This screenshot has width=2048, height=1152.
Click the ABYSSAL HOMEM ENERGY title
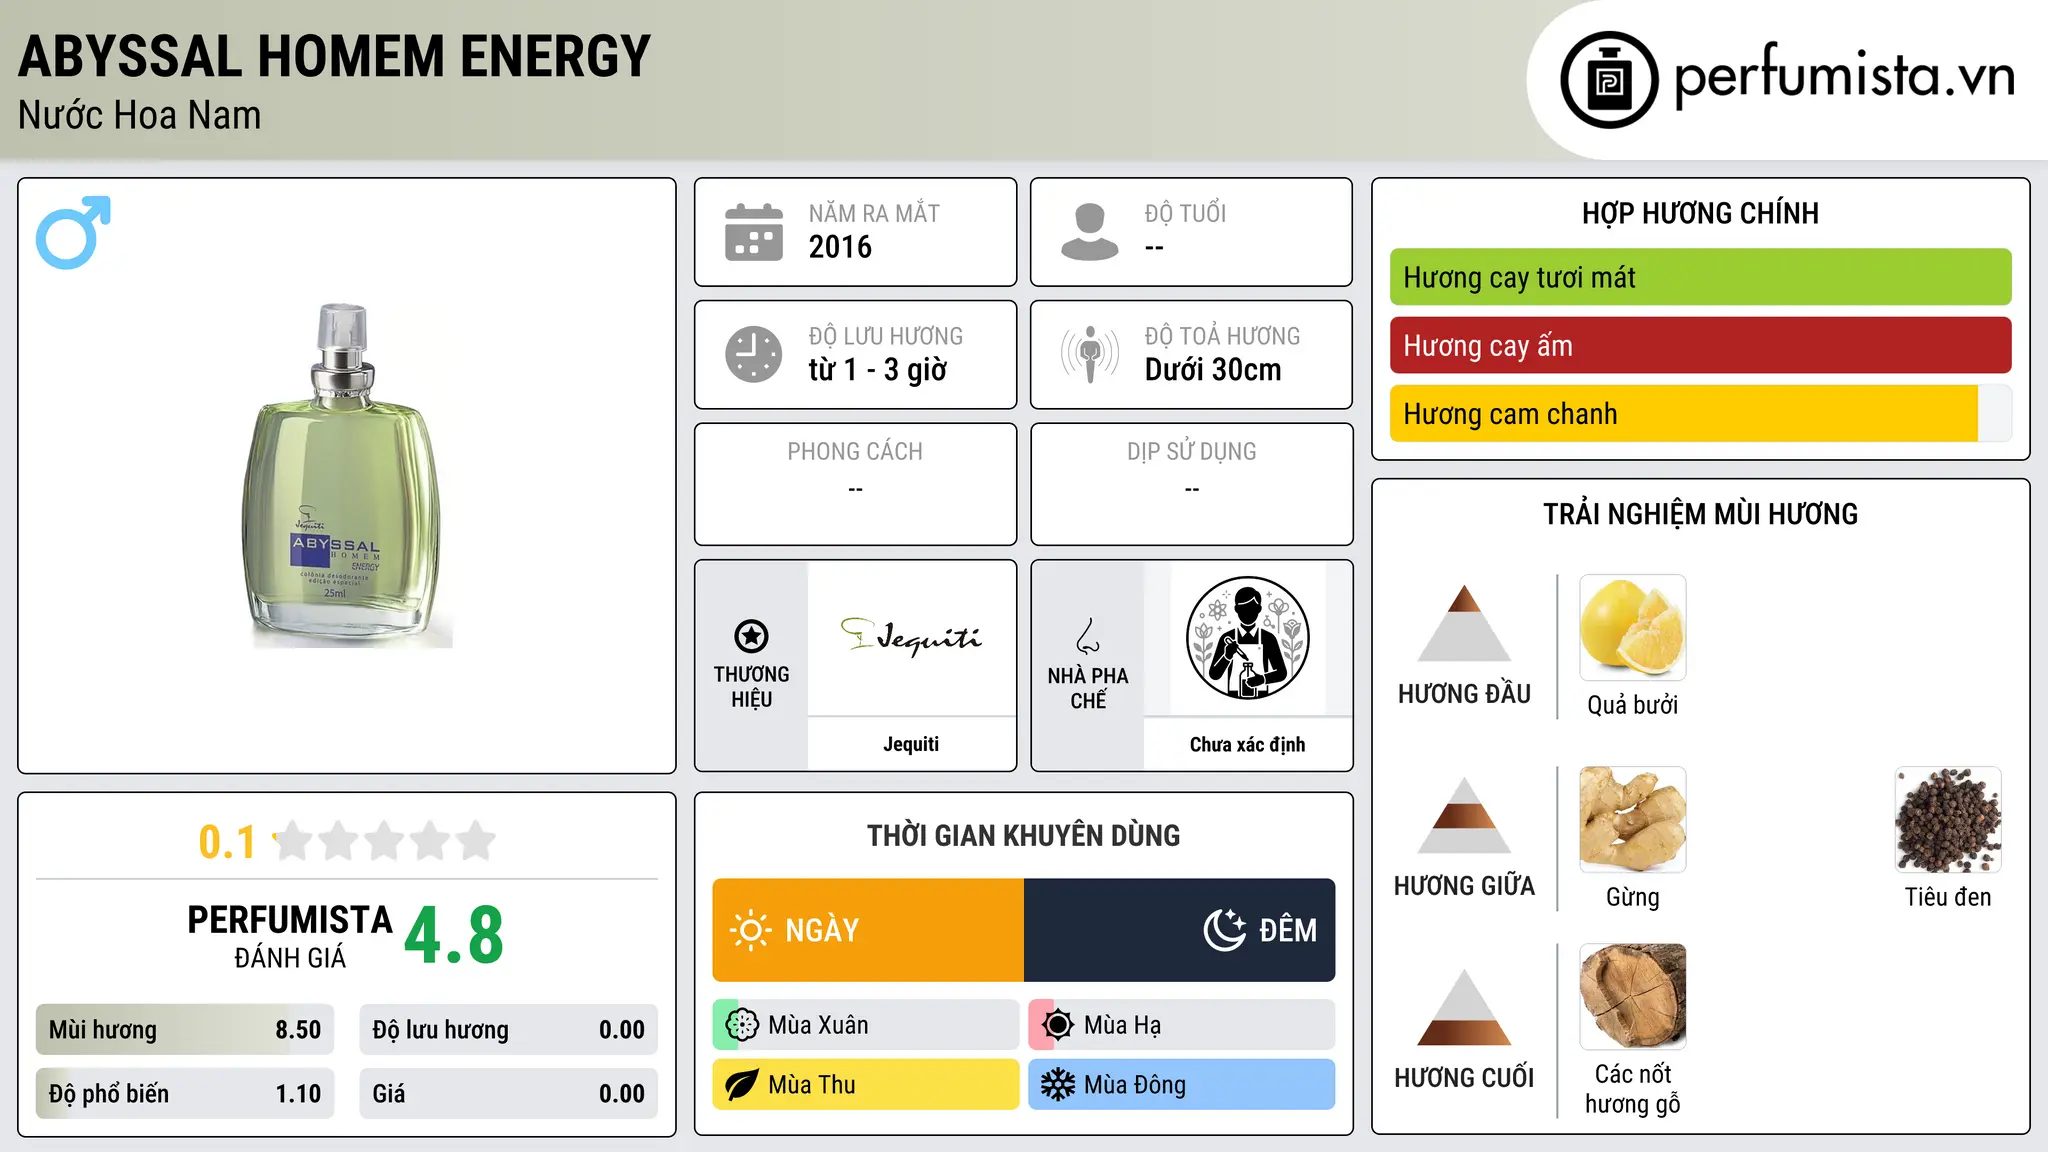[x=335, y=56]
